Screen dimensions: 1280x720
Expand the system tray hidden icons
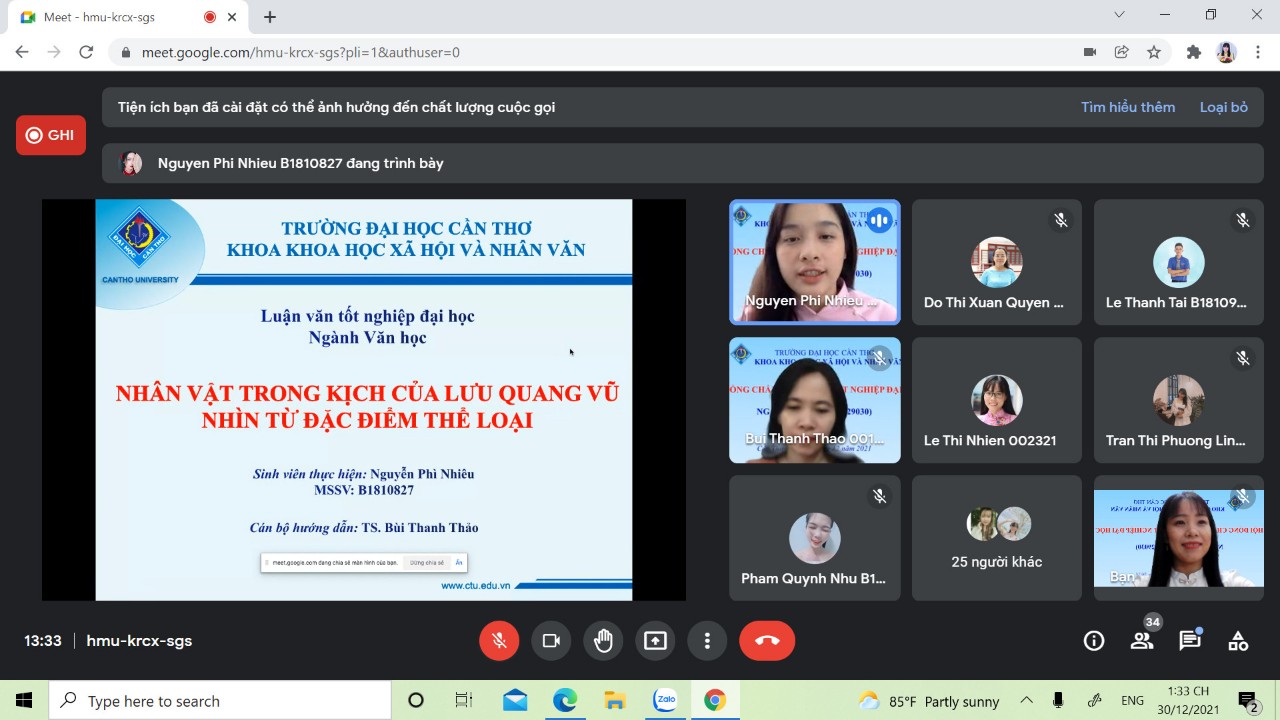(1027, 700)
